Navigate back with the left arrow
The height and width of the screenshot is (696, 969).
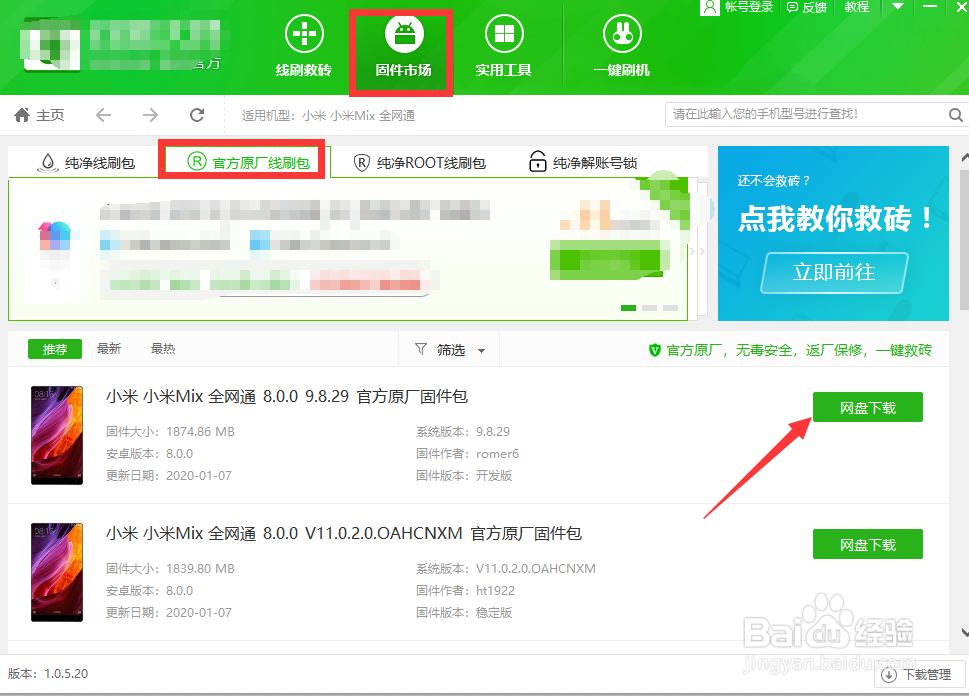tap(103, 115)
